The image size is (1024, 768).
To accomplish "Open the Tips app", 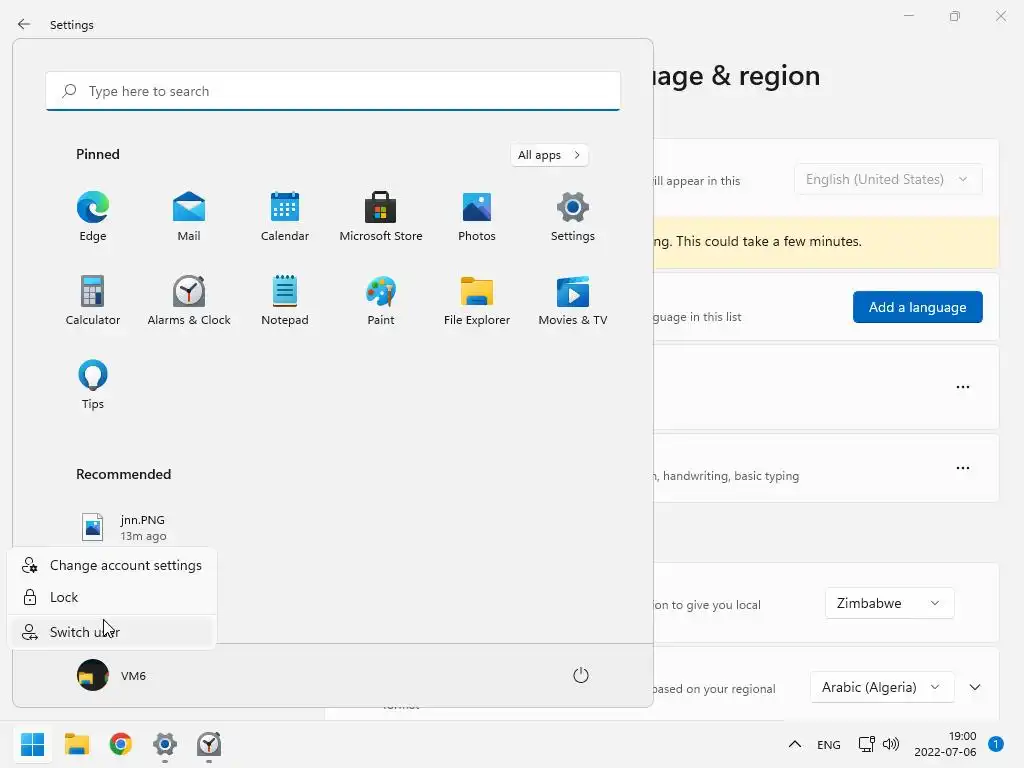I will (x=93, y=384).
